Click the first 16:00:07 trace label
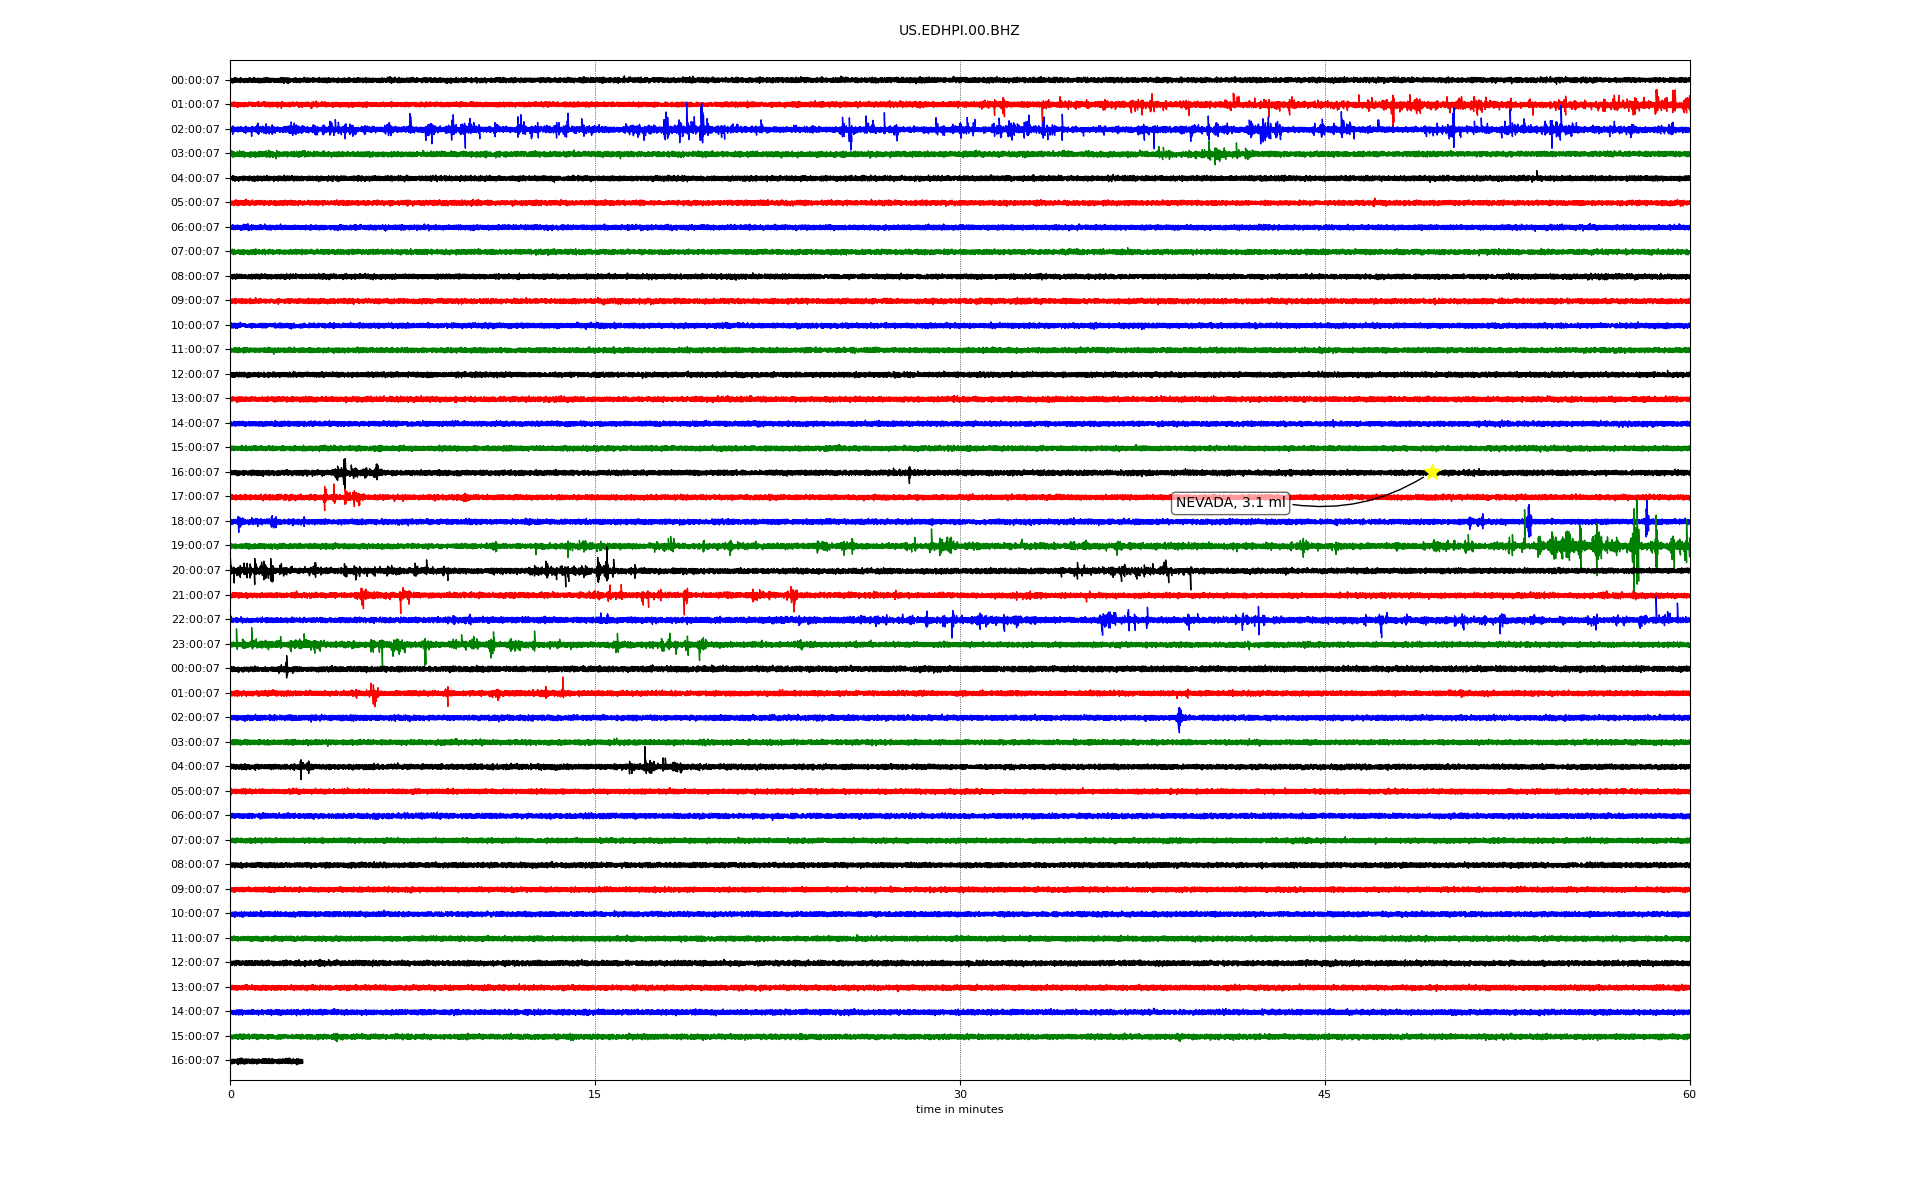Screen dimensions: 1920x1200 [195, 472]
